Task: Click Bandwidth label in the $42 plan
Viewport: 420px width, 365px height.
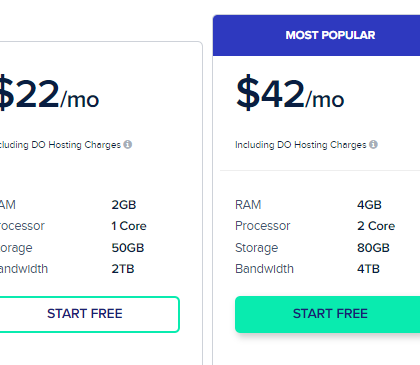Action: click(264, 269)
